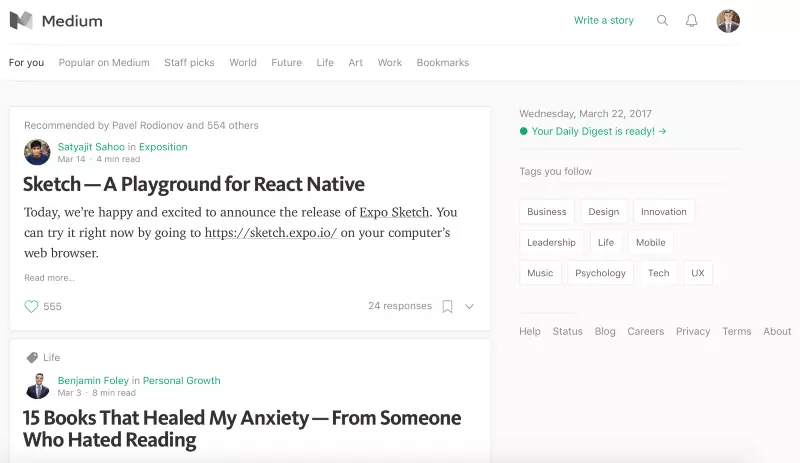Screen dimensions: 800x463
Task: Click Benjamin Foley's author avatar
Action: click(x=37, y=386)
